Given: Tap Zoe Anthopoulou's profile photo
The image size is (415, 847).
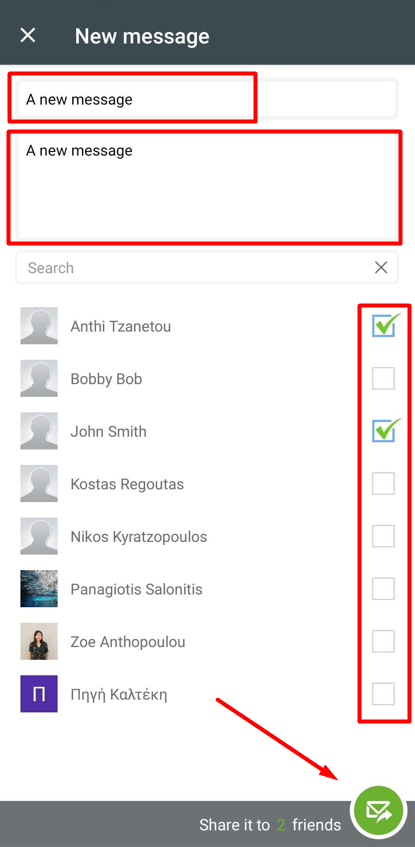Looking at the screenshot, I should 39,641.
